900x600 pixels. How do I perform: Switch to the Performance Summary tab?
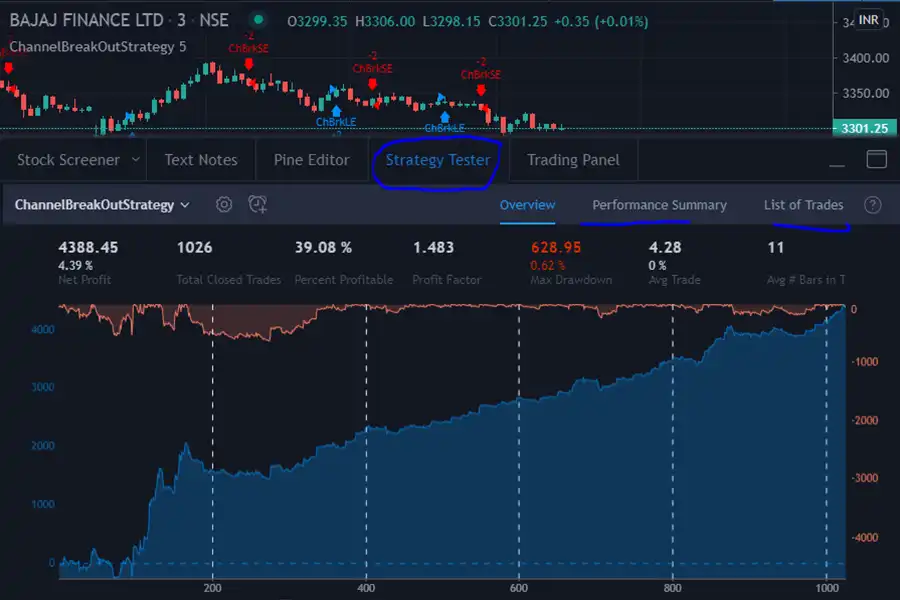point(660,205)
